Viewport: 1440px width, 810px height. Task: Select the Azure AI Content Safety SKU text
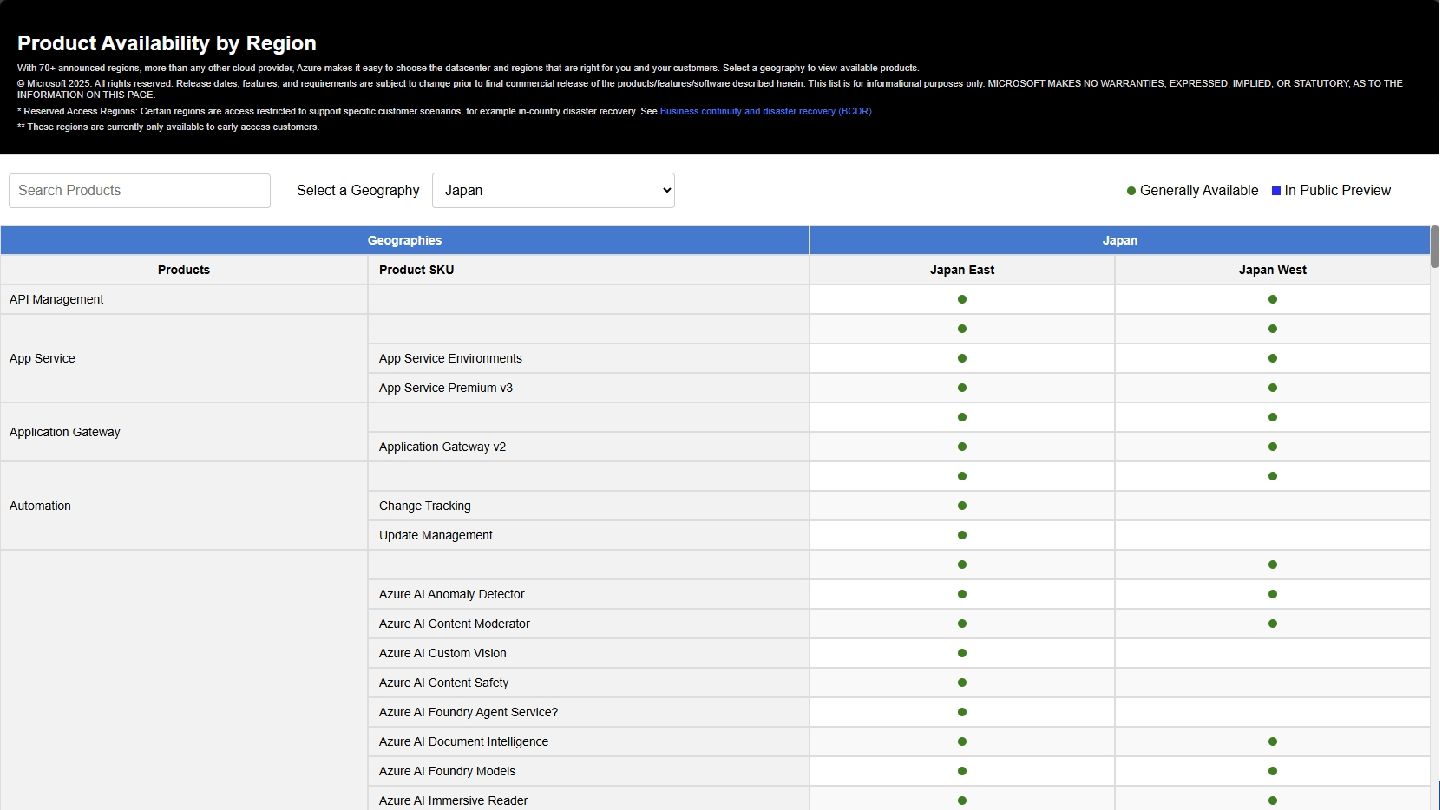tap(444, 682)
